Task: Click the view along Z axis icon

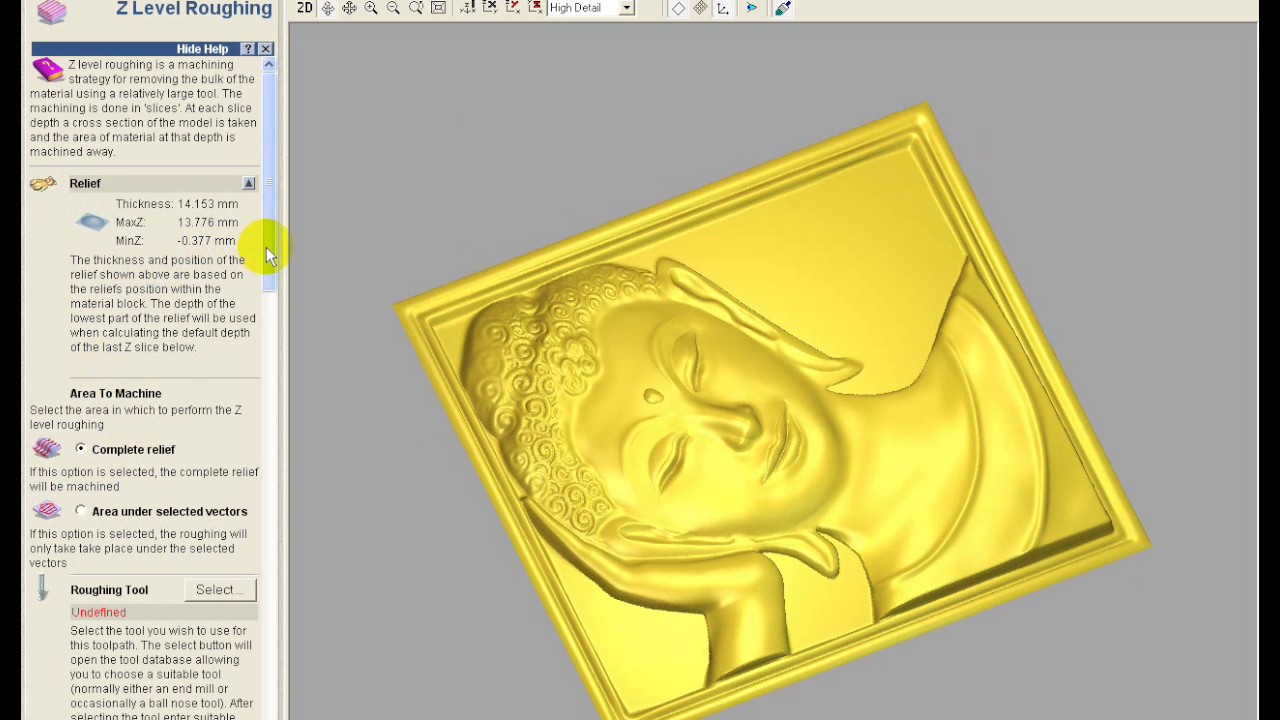Action: pyautogui.click(x=468, y=8)
